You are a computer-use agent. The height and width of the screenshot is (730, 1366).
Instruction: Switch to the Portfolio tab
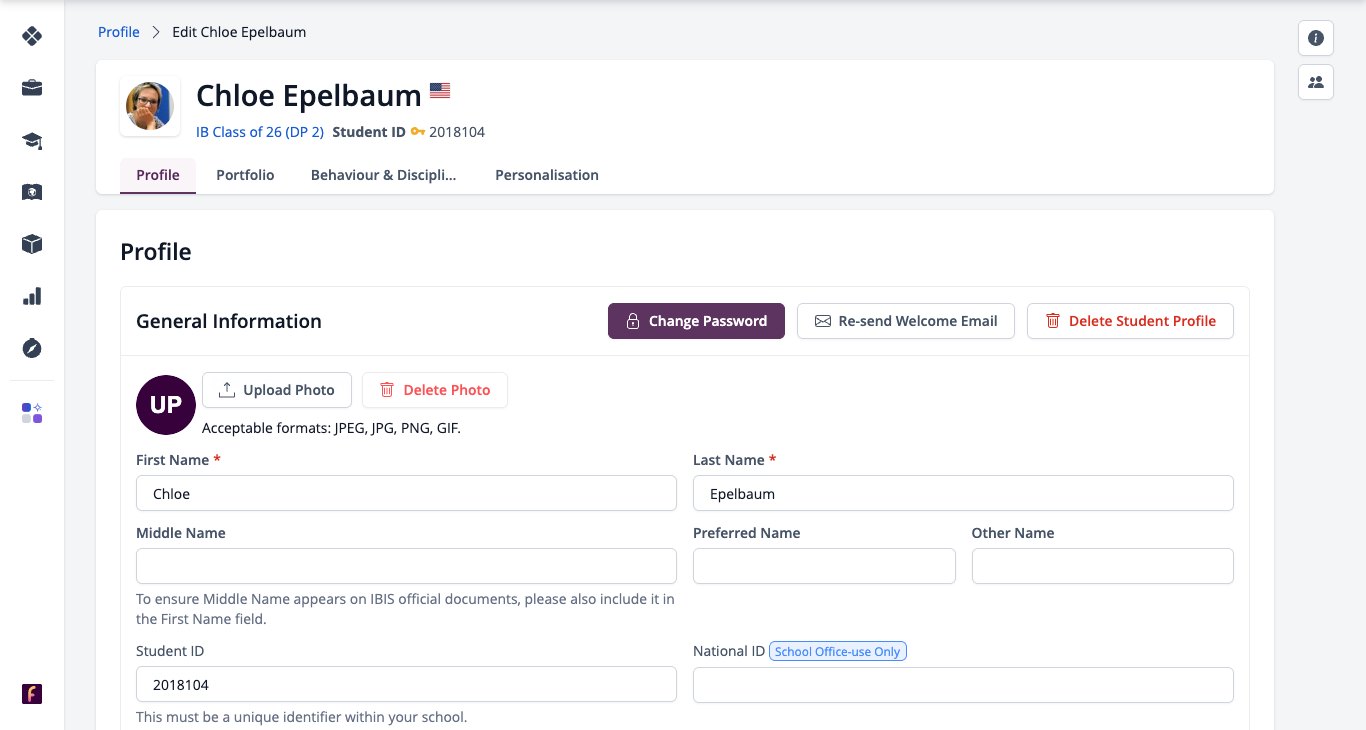click(x=245, y=175)
